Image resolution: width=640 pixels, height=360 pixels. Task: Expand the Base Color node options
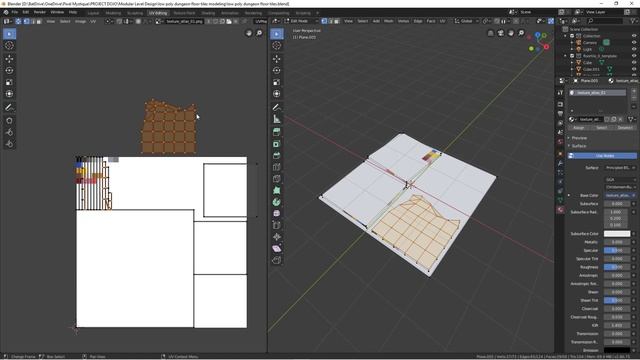coord(569,196)
